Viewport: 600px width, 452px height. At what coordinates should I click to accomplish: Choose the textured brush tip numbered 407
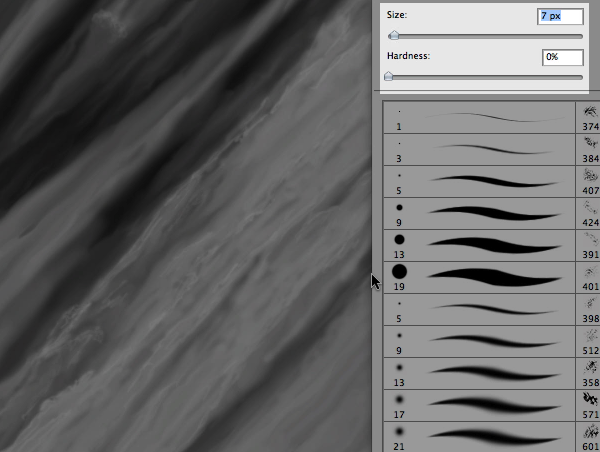588,182
